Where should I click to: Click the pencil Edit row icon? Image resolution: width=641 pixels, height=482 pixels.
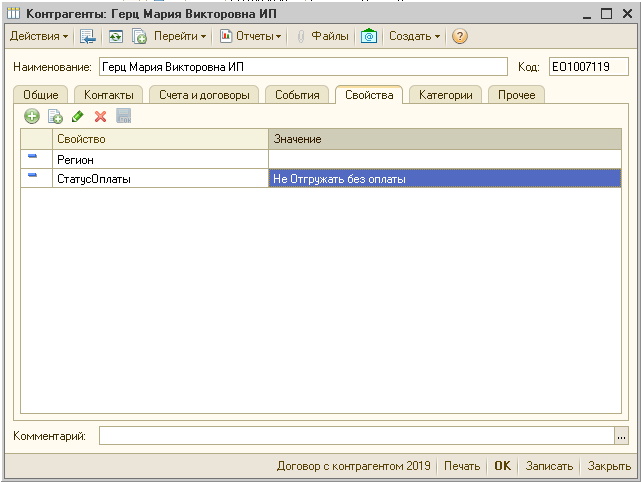[x=78, y=117]
